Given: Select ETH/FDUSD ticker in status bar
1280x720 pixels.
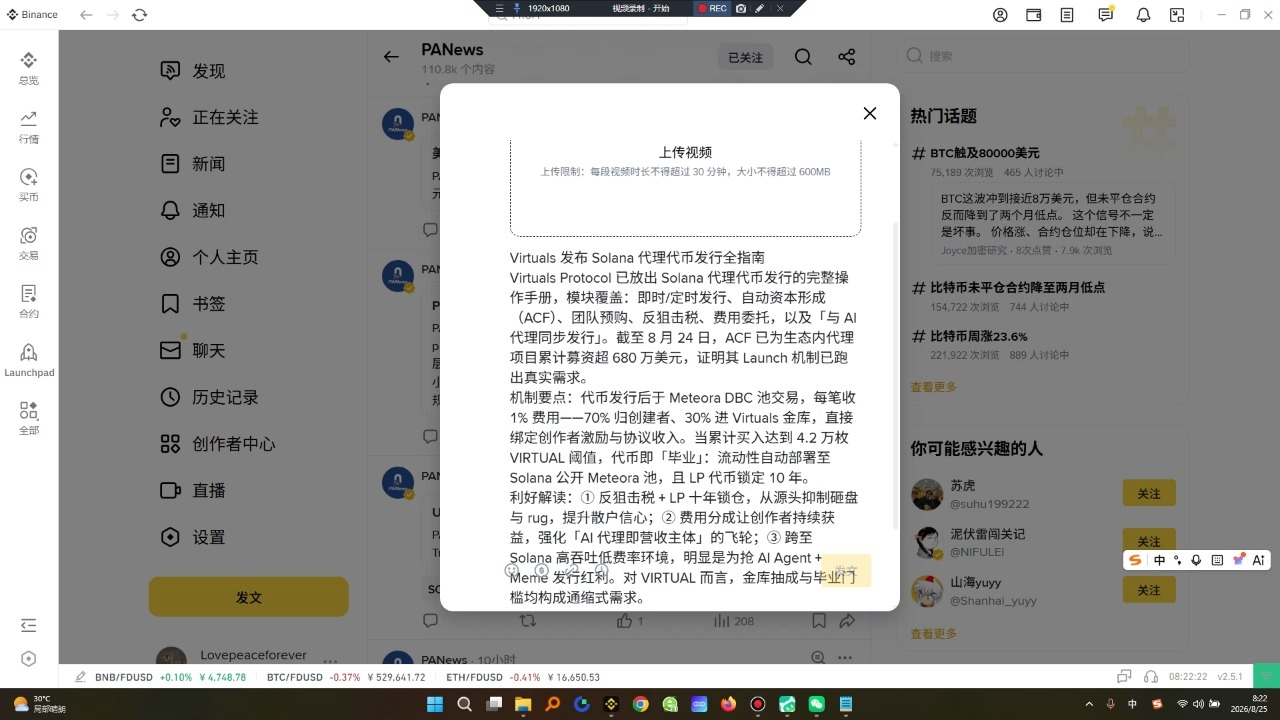Looking at the screenshot, I should (523, 677).
